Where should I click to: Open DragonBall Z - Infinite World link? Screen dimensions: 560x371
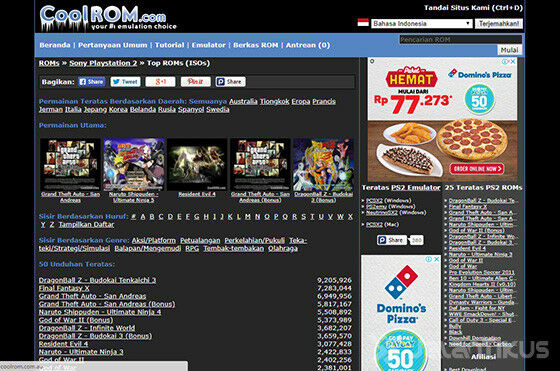click(x=87, y=327)
